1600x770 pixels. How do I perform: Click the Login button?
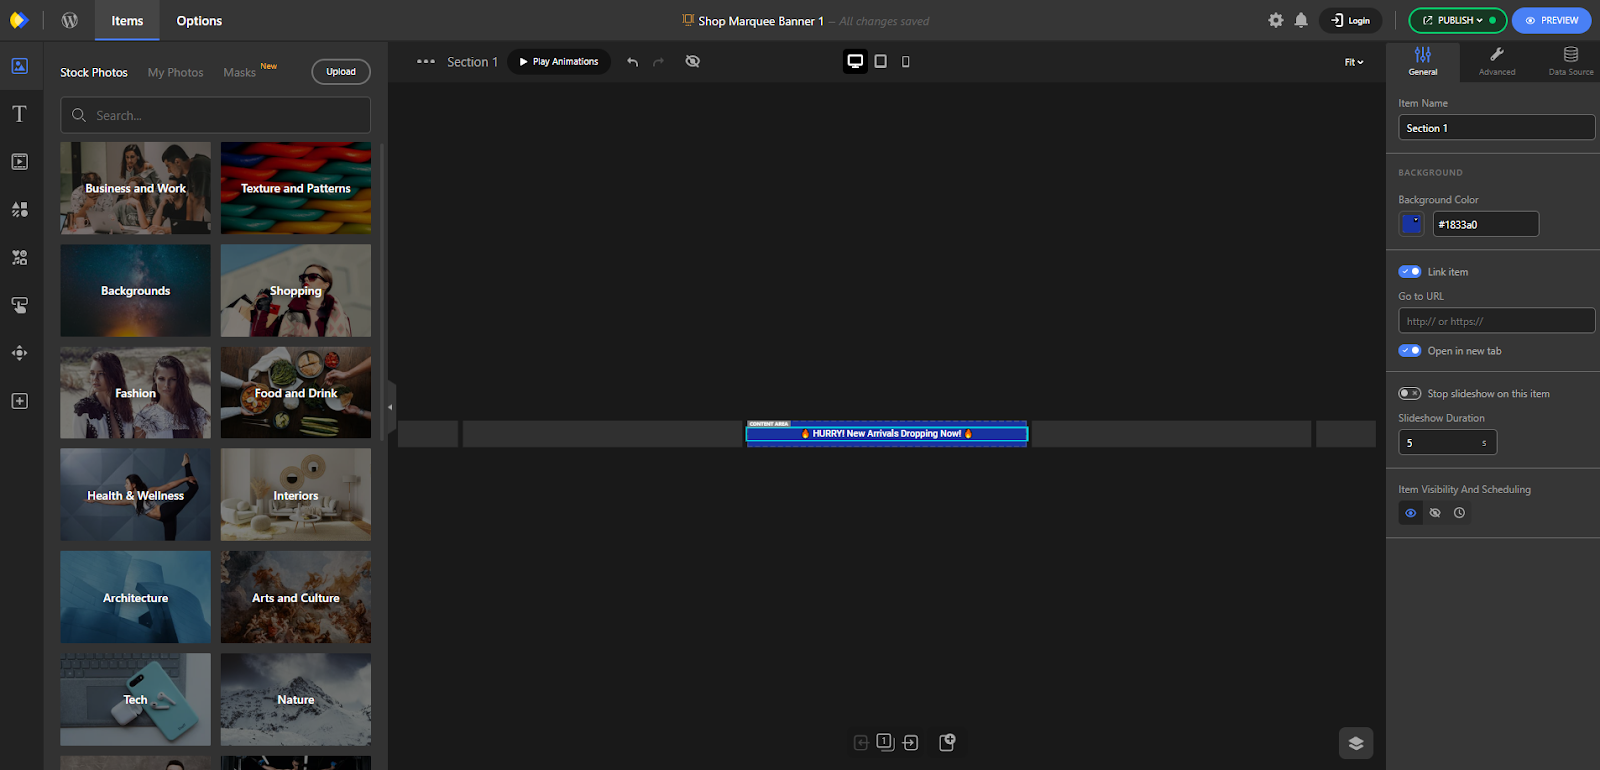1351,20
